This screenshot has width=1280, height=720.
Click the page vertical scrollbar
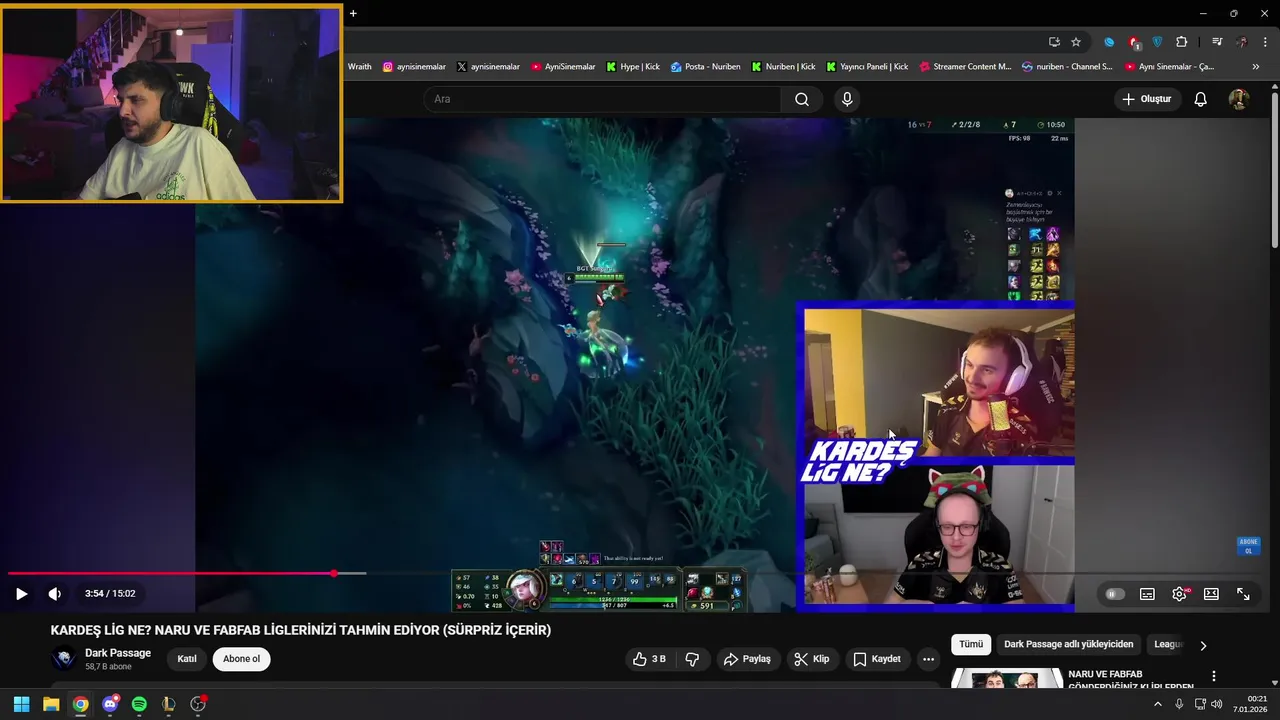point(1274,170)
